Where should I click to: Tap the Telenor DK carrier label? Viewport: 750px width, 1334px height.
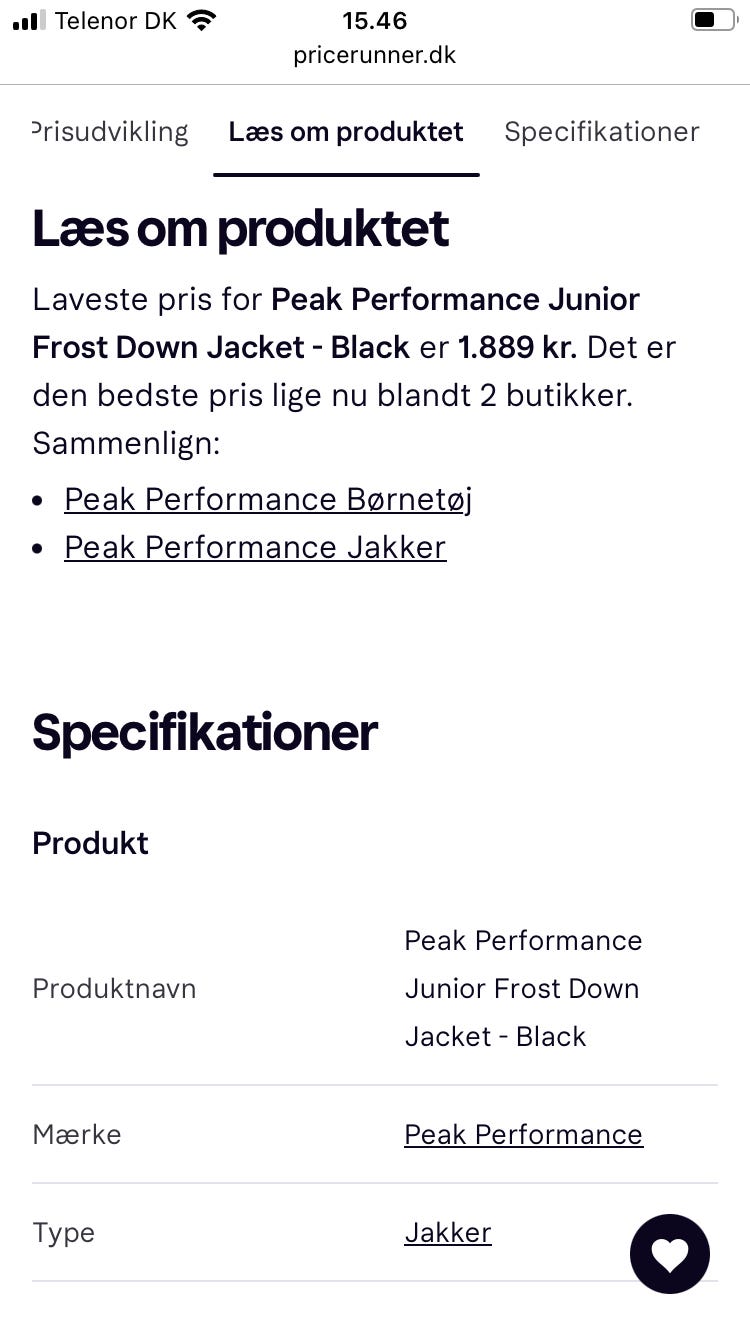coord(115,21)
